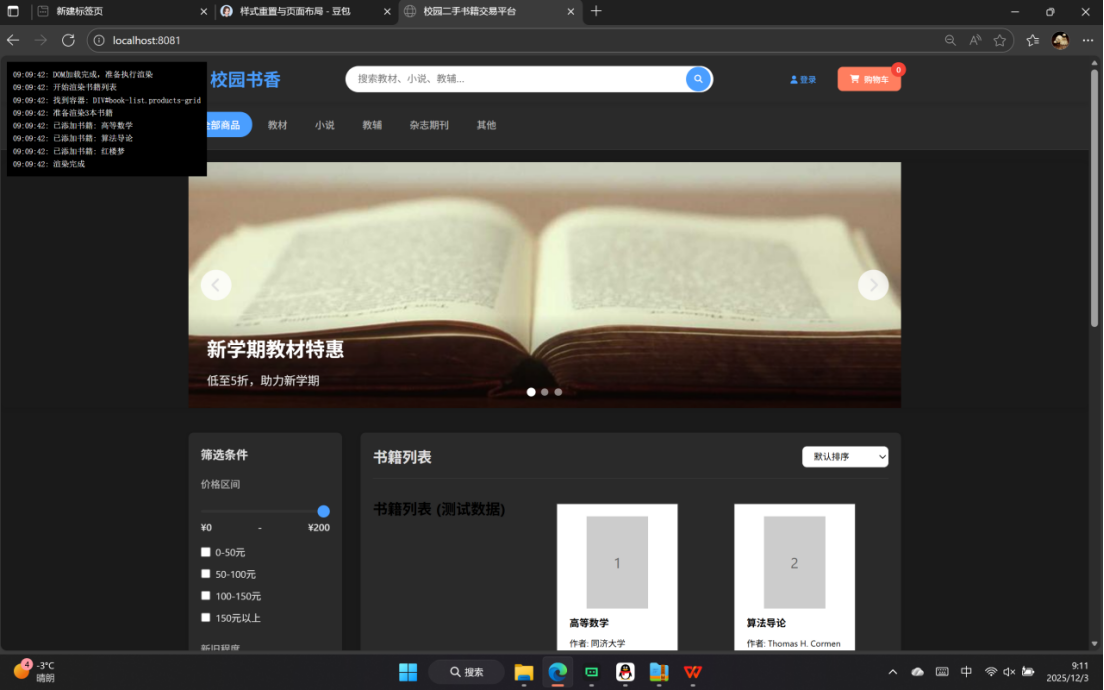Click the 筛选条件 filter heading
This screenshot has width=1104, height=690.
[x=224, y=455]
